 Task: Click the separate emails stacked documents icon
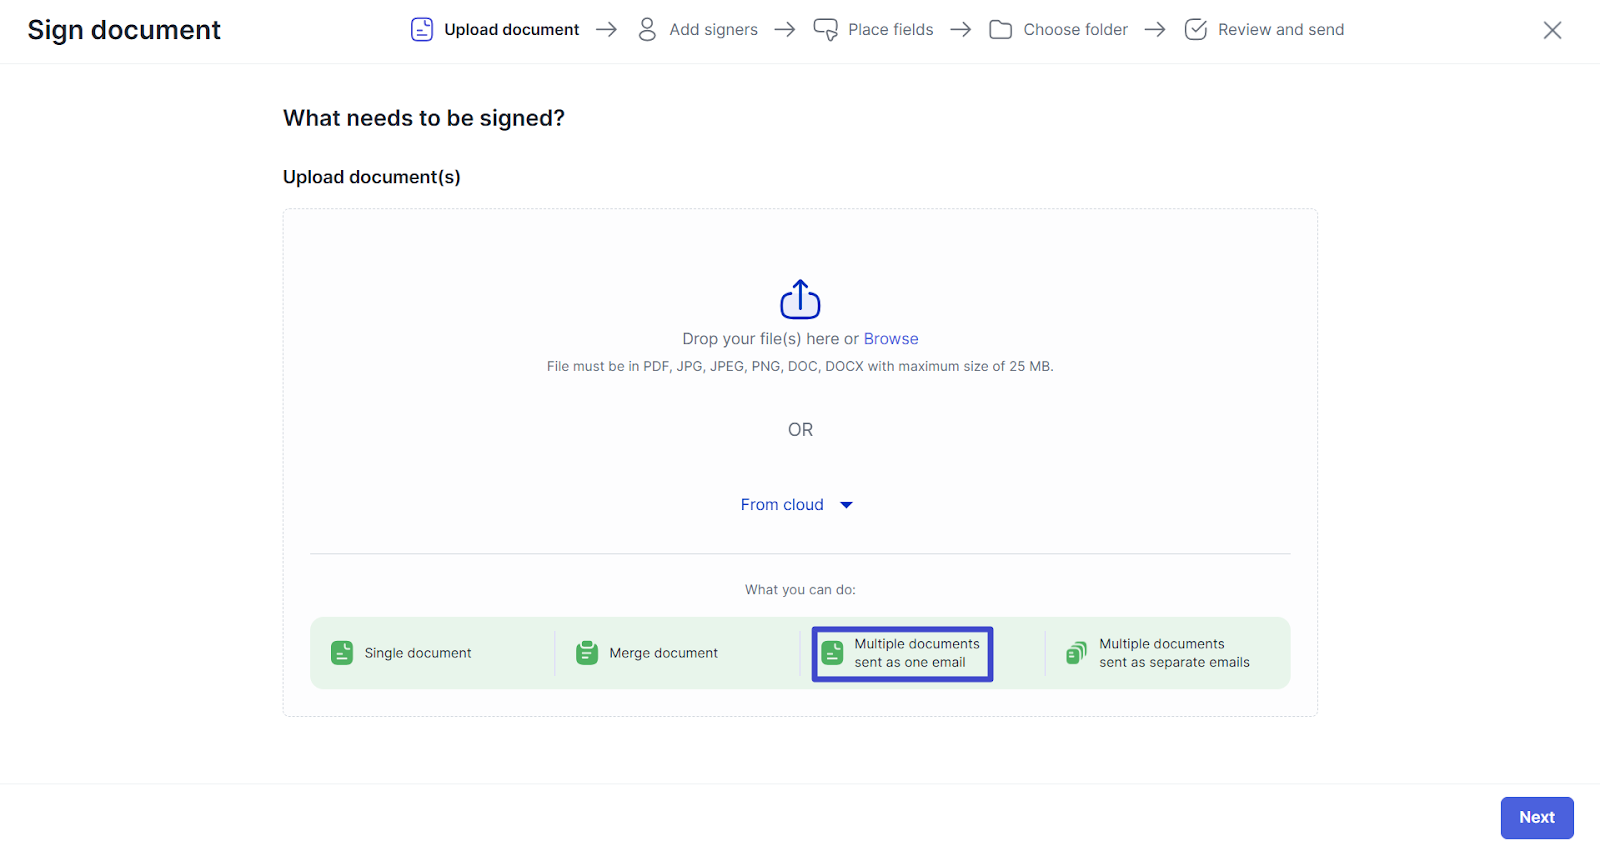click(x=1076, y=653)
